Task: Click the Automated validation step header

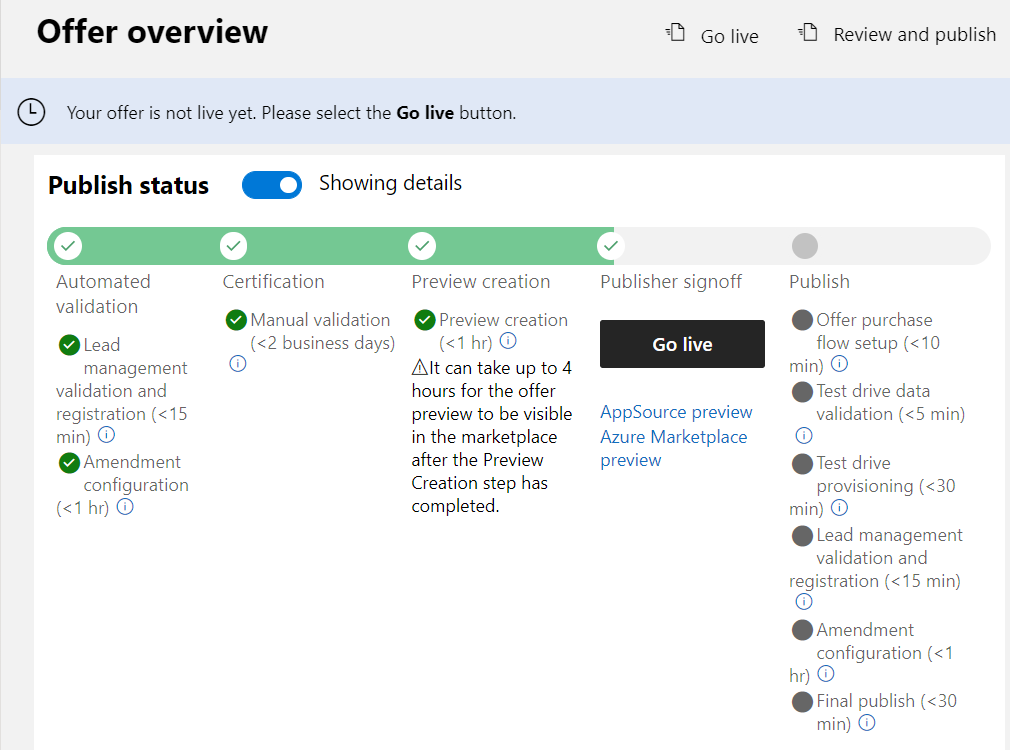Action: [103, 294]
